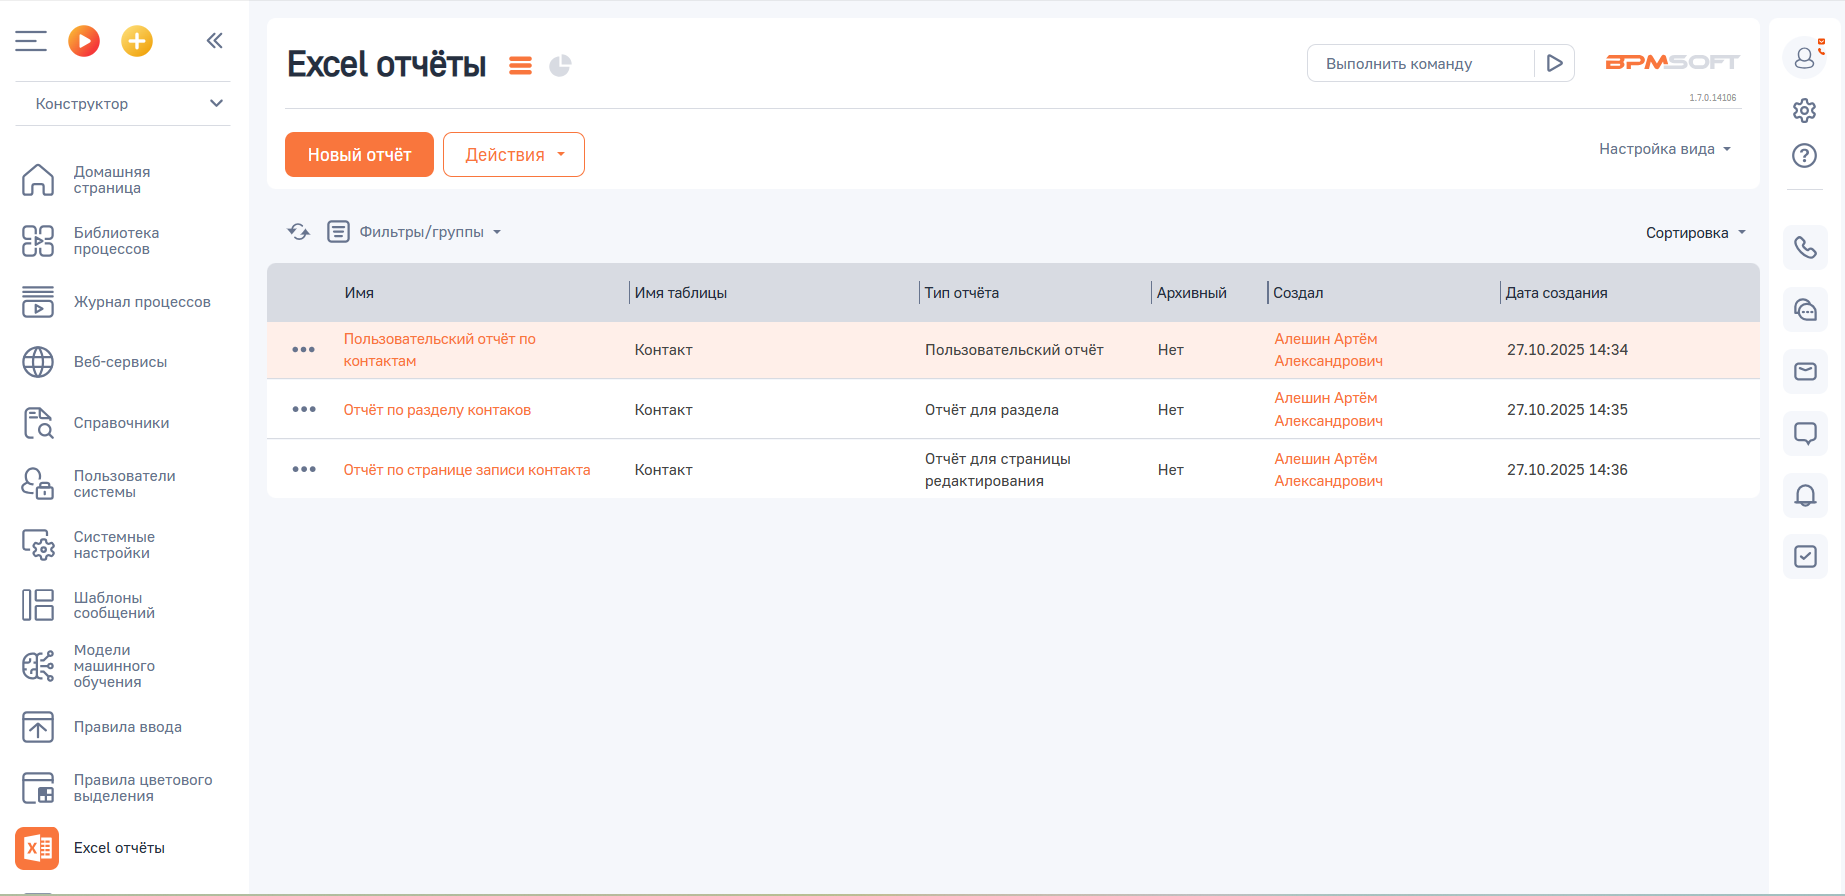Click the Новый отчёт button
The image size is (1845, 896).
359,155
